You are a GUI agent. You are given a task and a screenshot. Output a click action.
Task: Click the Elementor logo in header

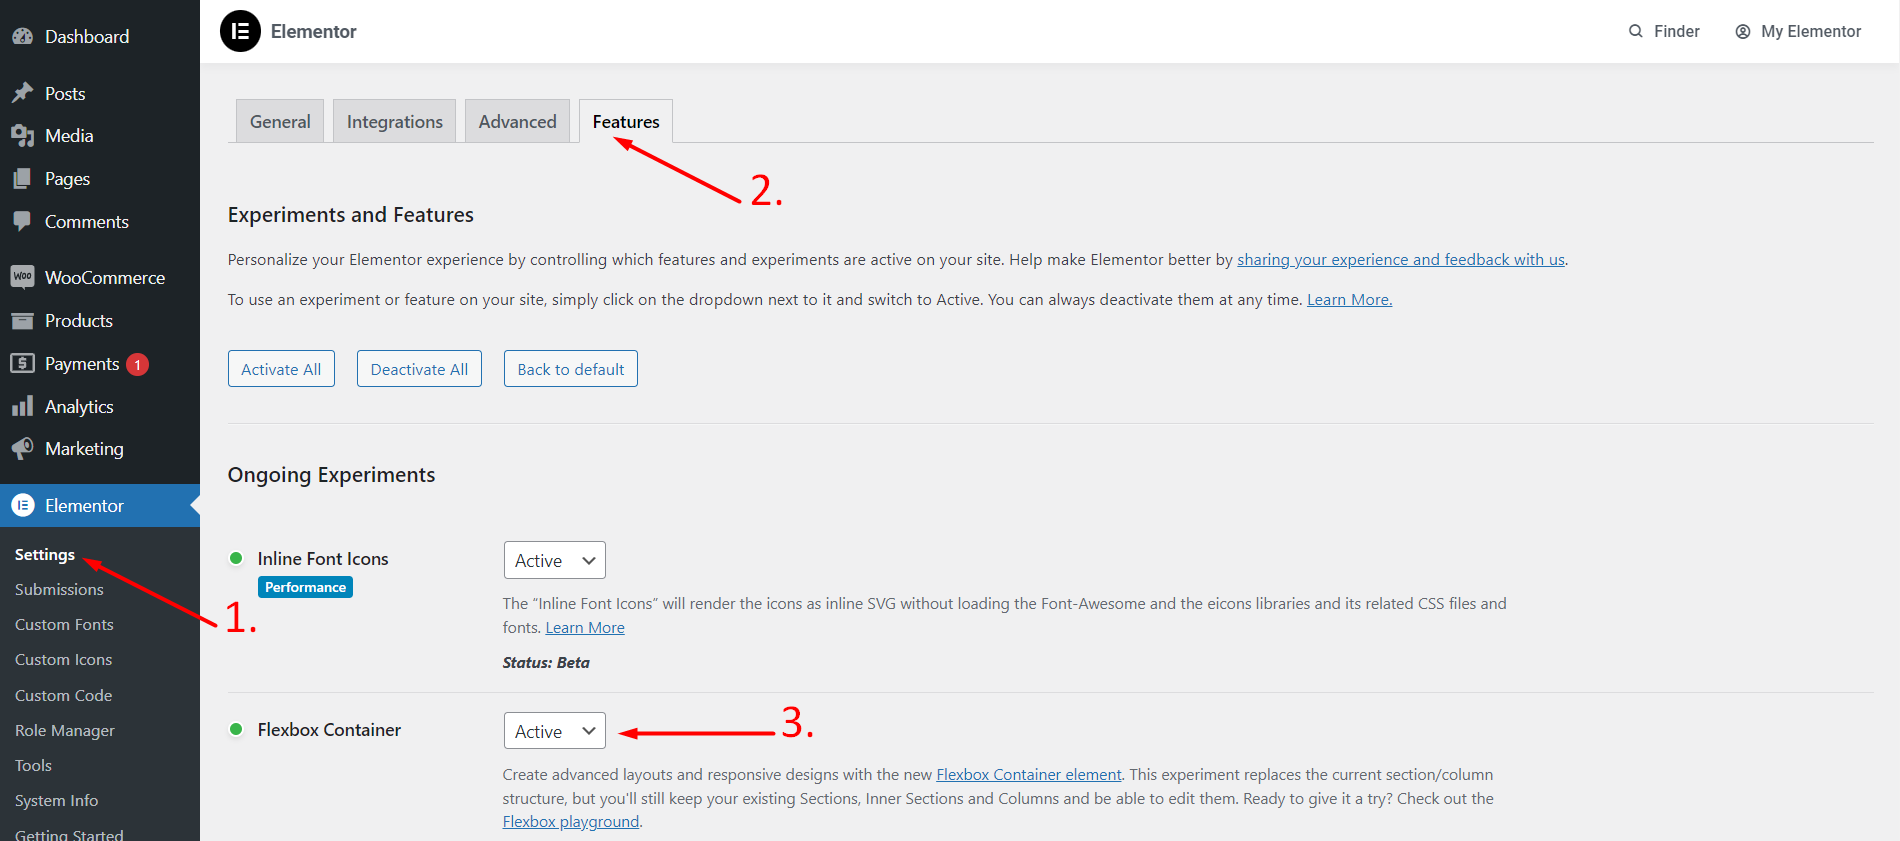coord(240,31)
